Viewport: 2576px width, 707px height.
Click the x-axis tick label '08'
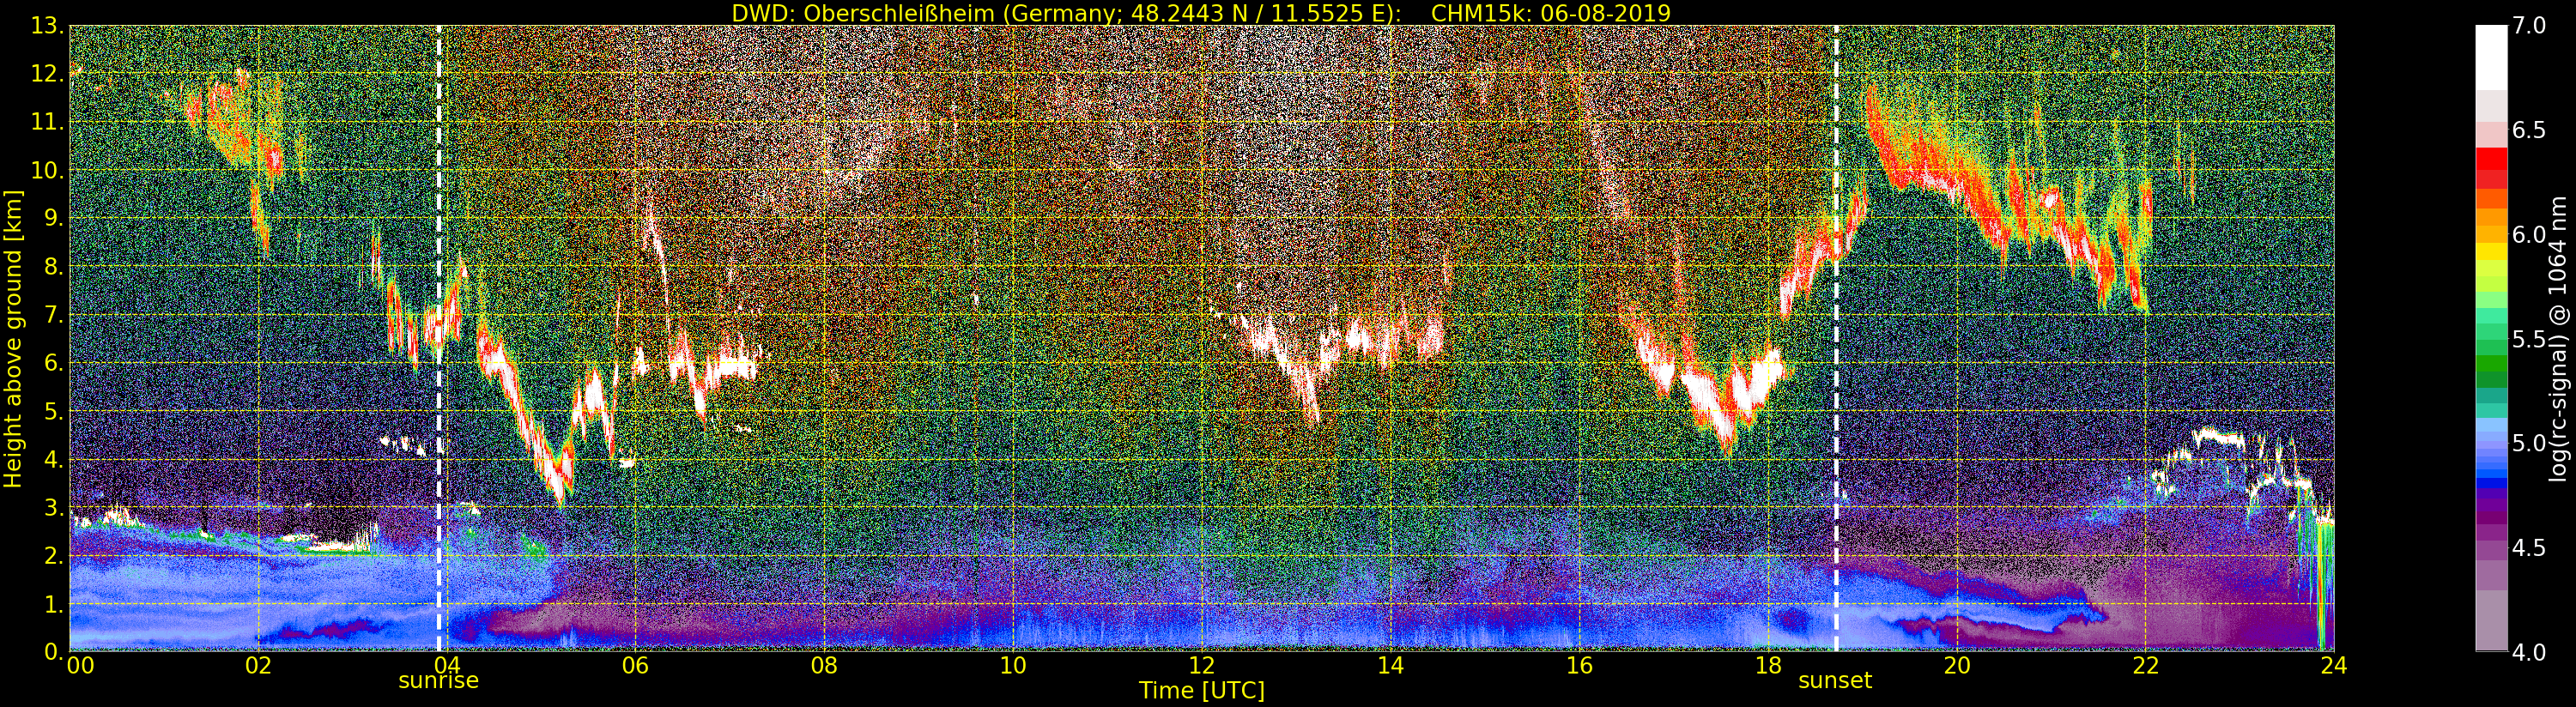(x=824, y=666)
